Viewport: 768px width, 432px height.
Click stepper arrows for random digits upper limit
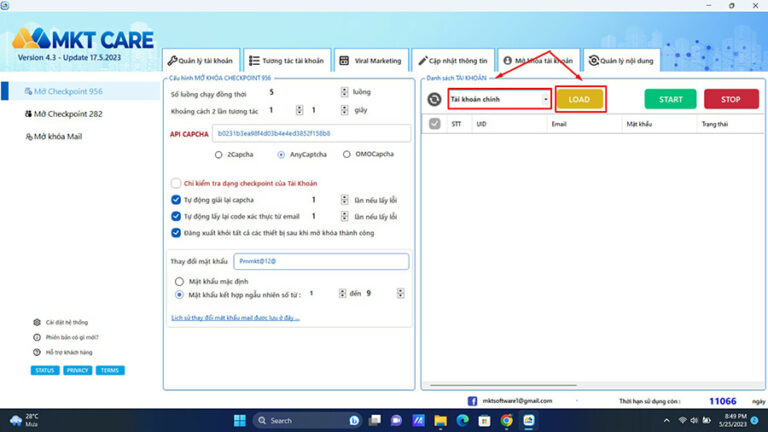click(400, 294)
